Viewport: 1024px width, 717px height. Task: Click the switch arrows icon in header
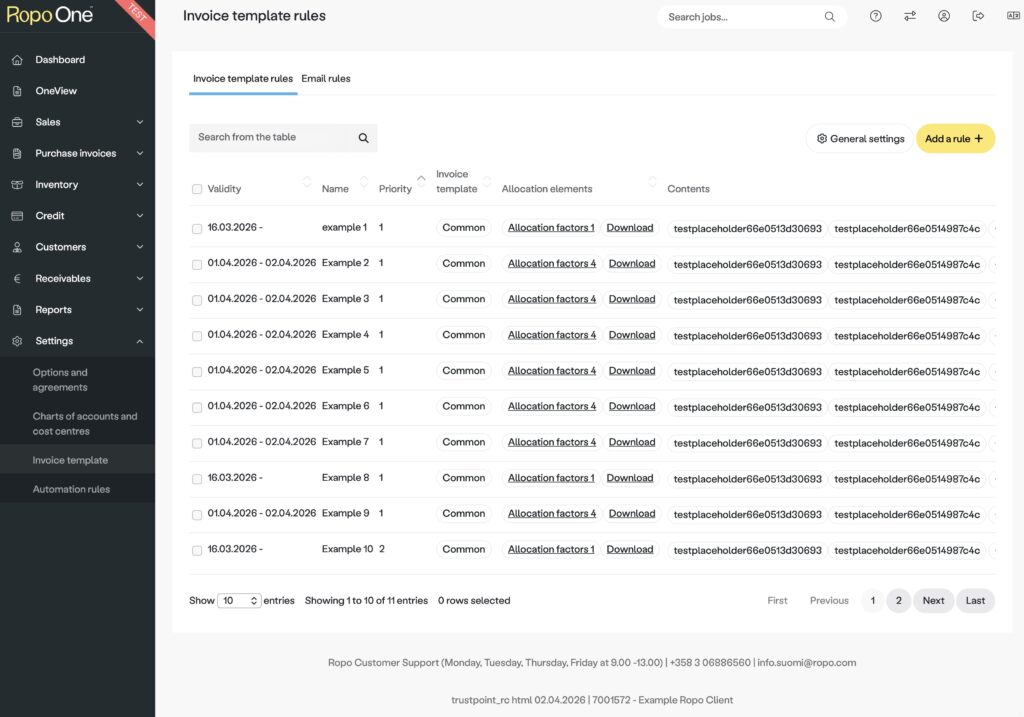click(x=910, y=16)
